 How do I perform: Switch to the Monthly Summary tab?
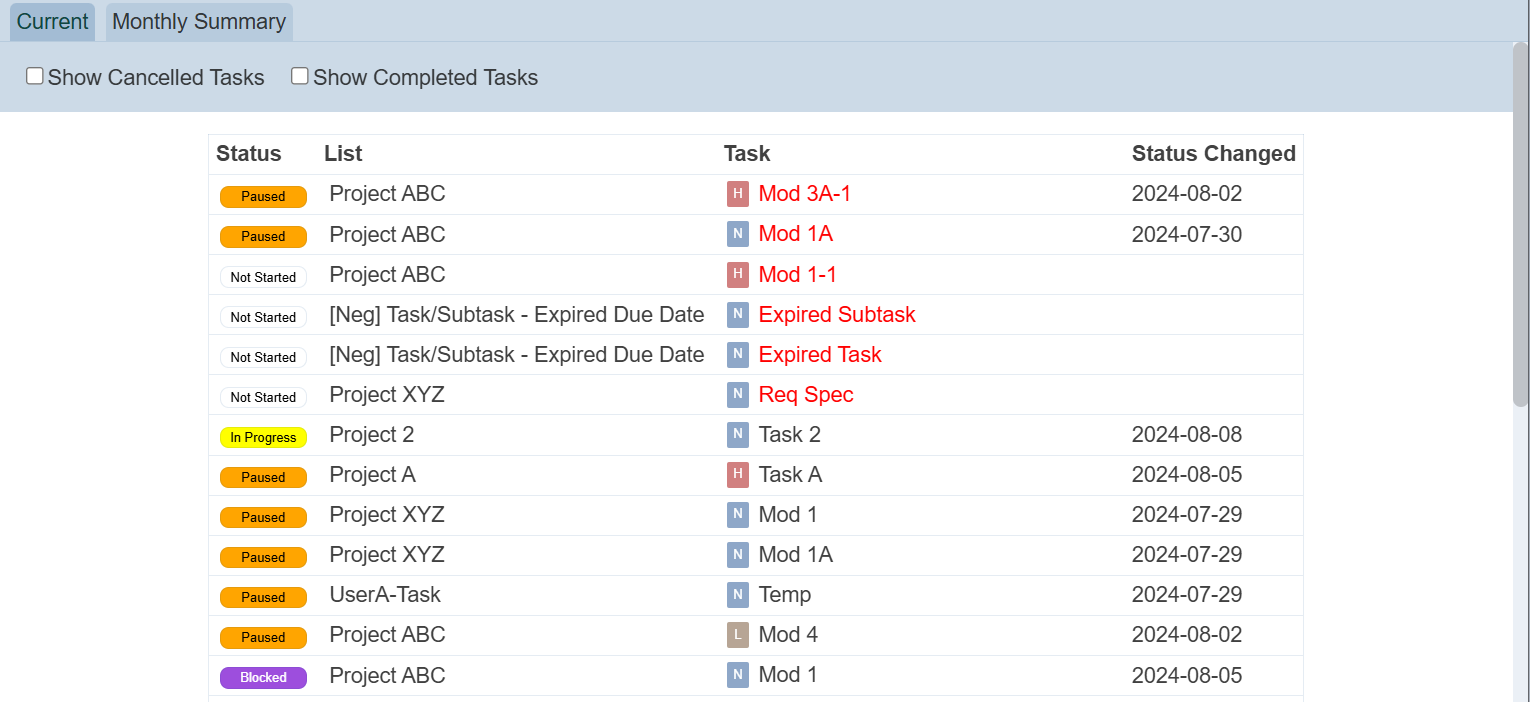tap(199, 22)
